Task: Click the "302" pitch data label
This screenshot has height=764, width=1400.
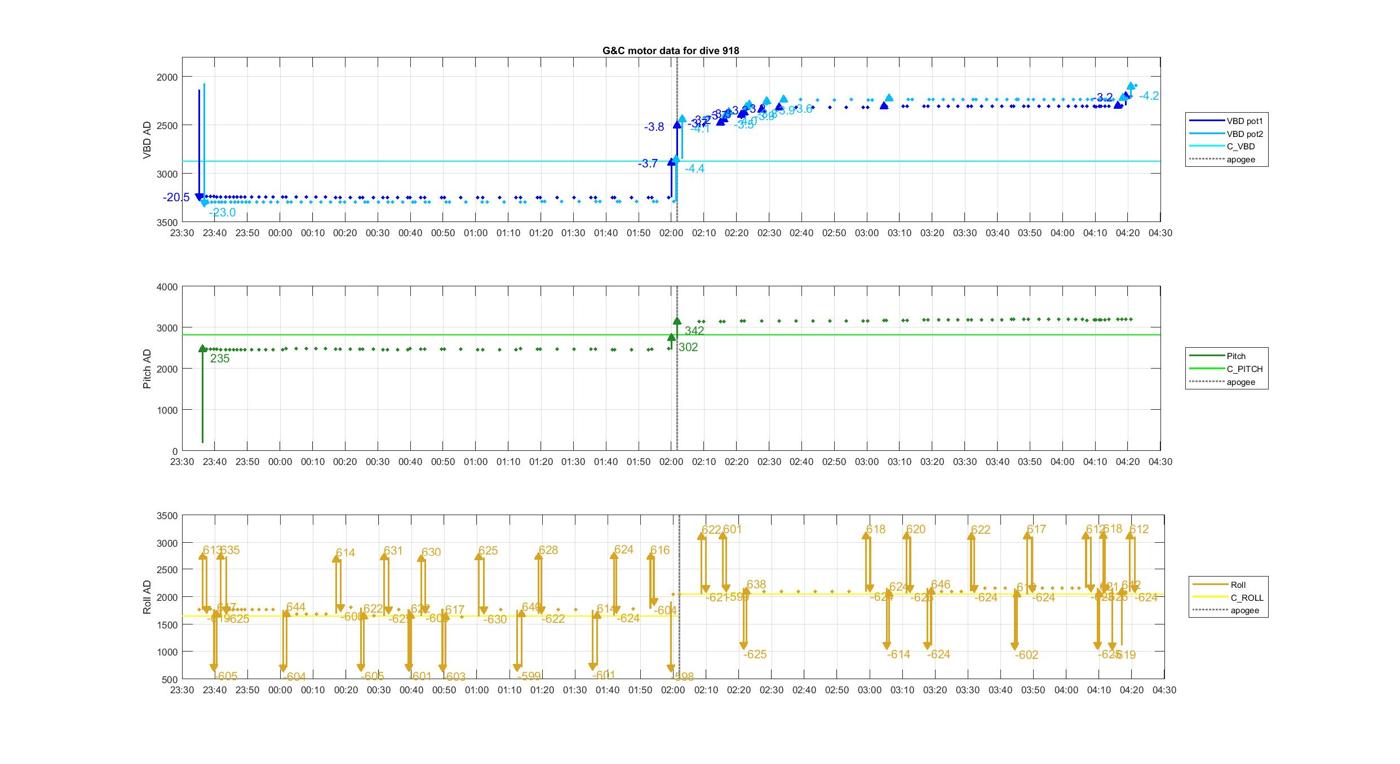Action: pos(688,347)
